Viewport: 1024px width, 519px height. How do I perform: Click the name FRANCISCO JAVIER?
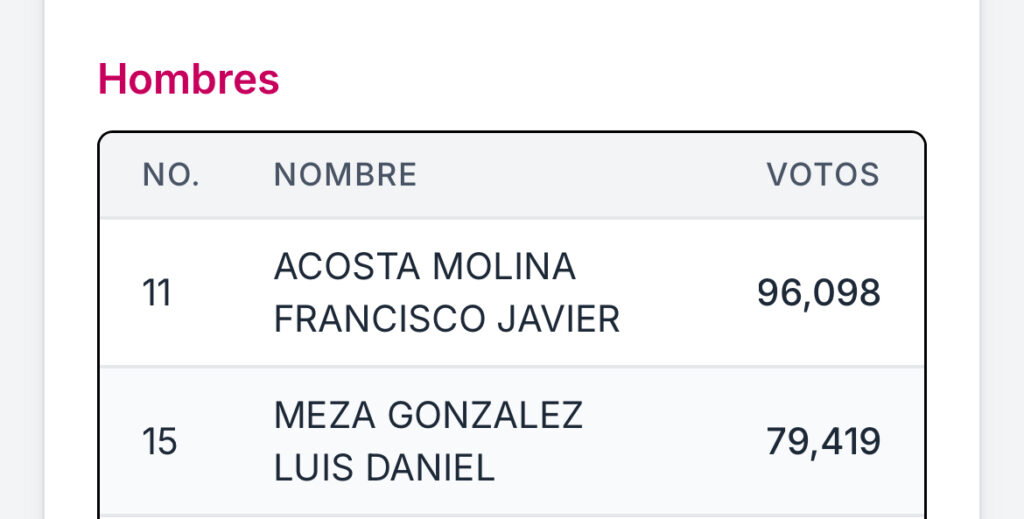tap(447, 319)
